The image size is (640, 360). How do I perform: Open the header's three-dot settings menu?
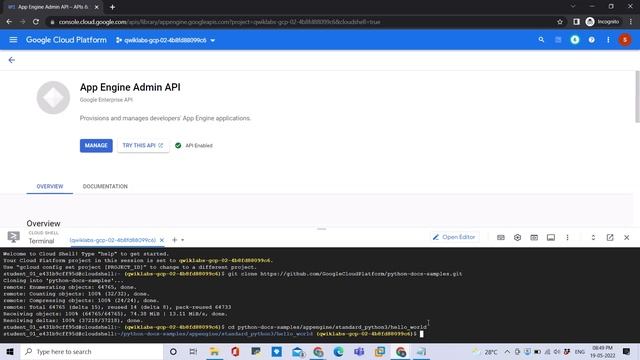pyautogui.click(x=608, y=40)
